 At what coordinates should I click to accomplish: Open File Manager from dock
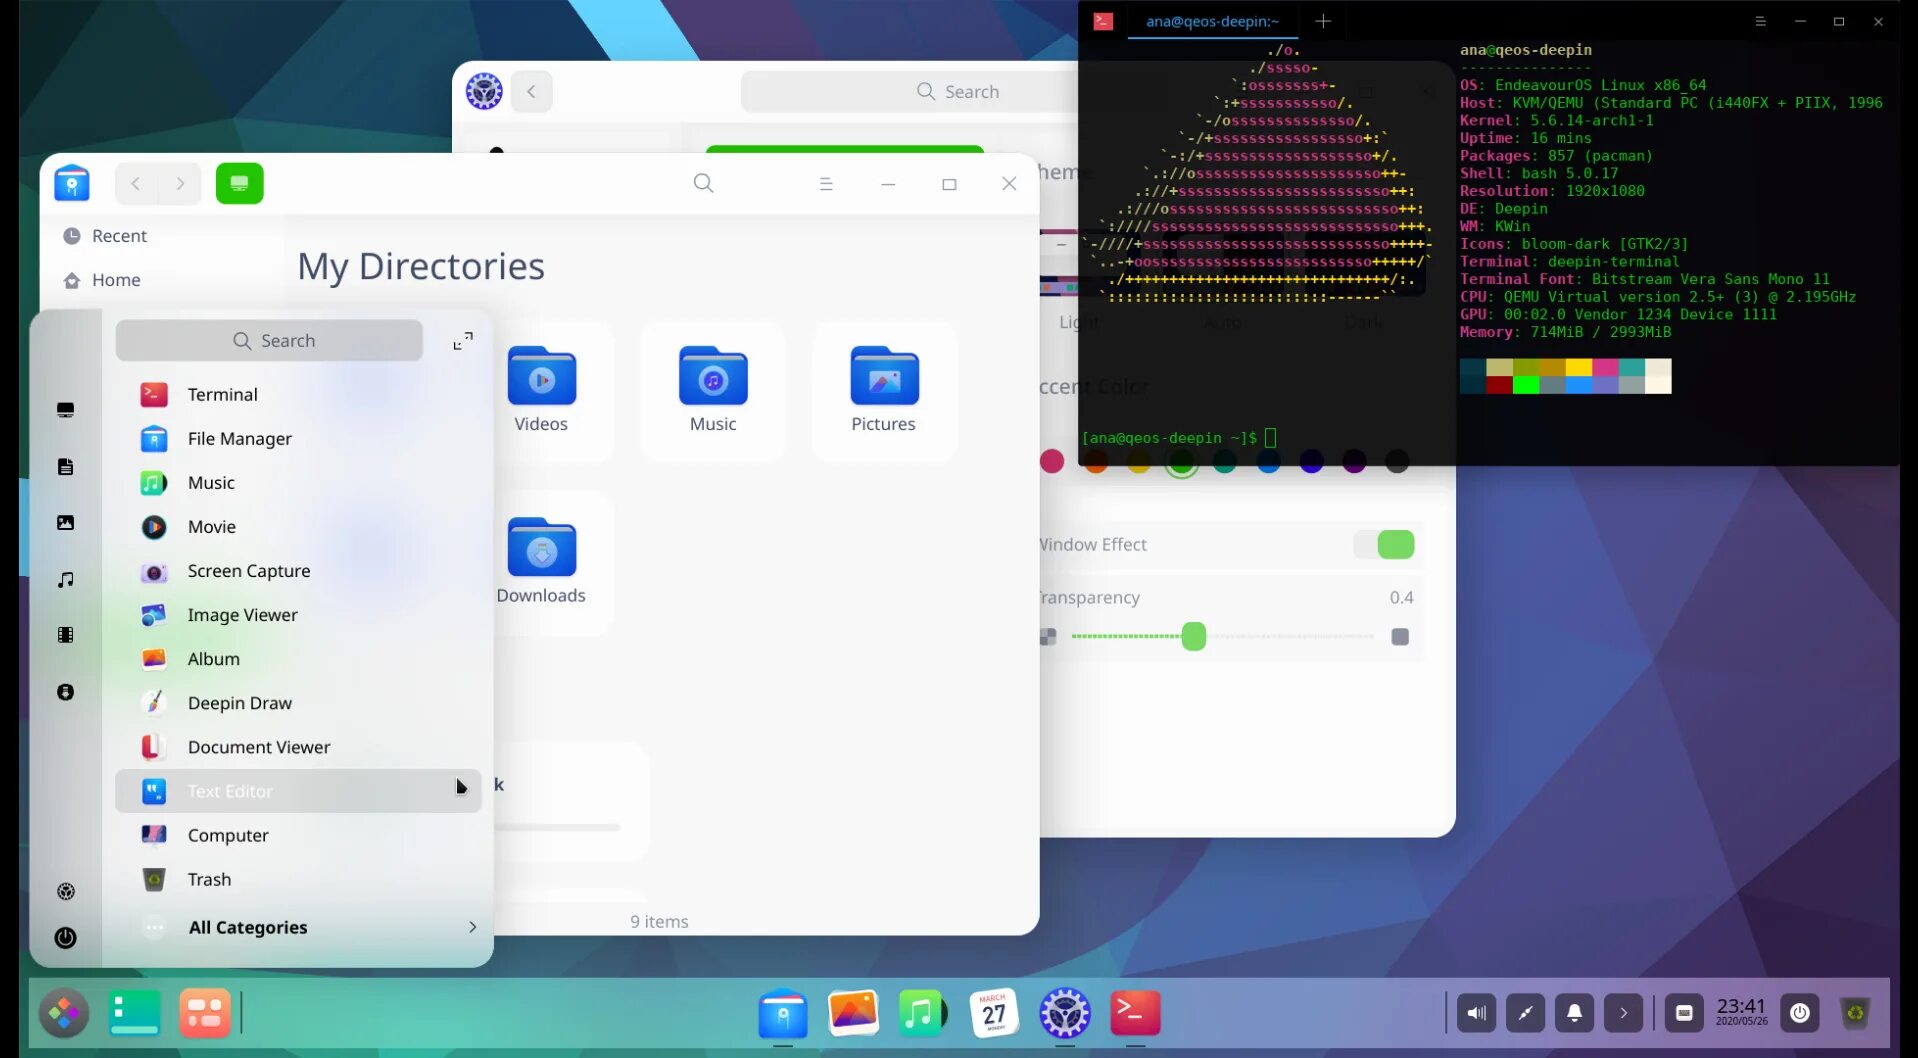tap(783, 1013)
